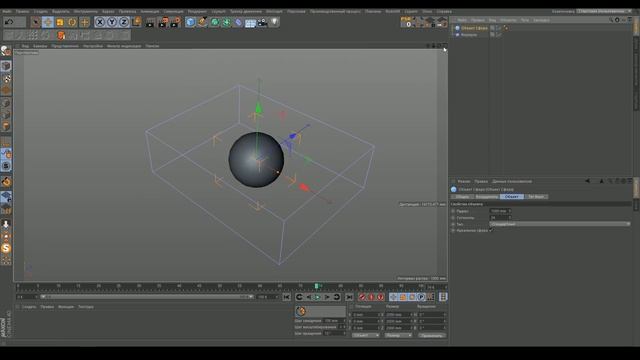Add a cube primitive object

coord(190,22)
